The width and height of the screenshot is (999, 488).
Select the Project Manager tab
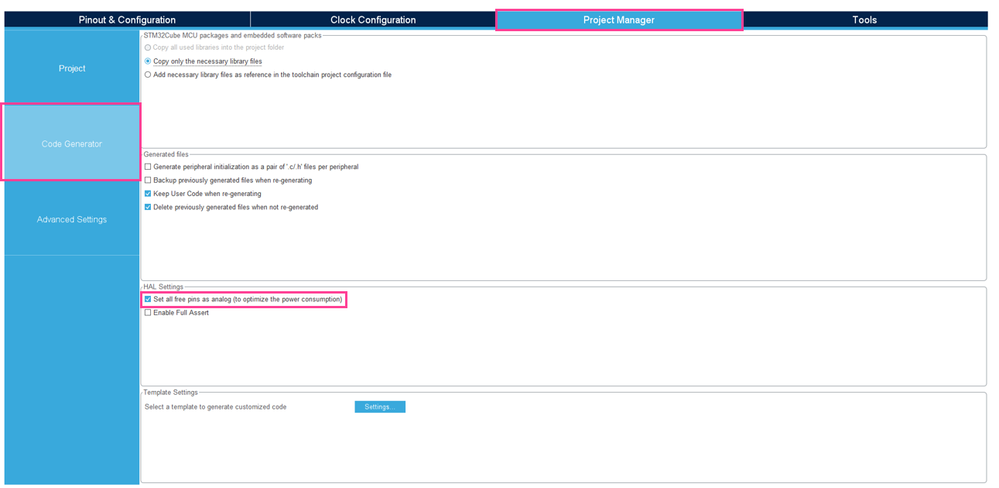(x=619, y=20)
